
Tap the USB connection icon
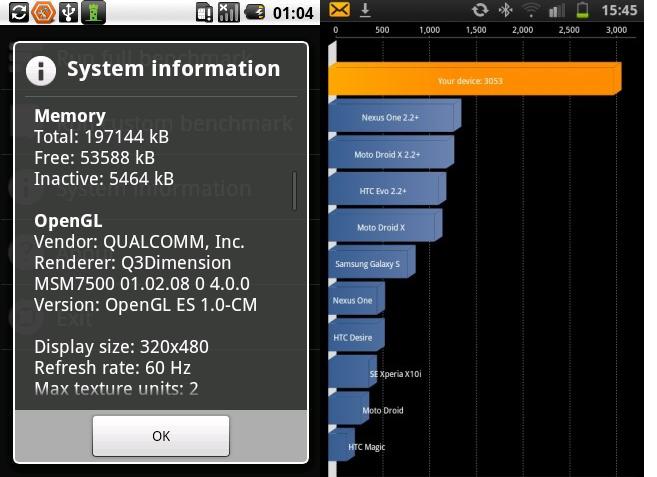pos(68,12)
